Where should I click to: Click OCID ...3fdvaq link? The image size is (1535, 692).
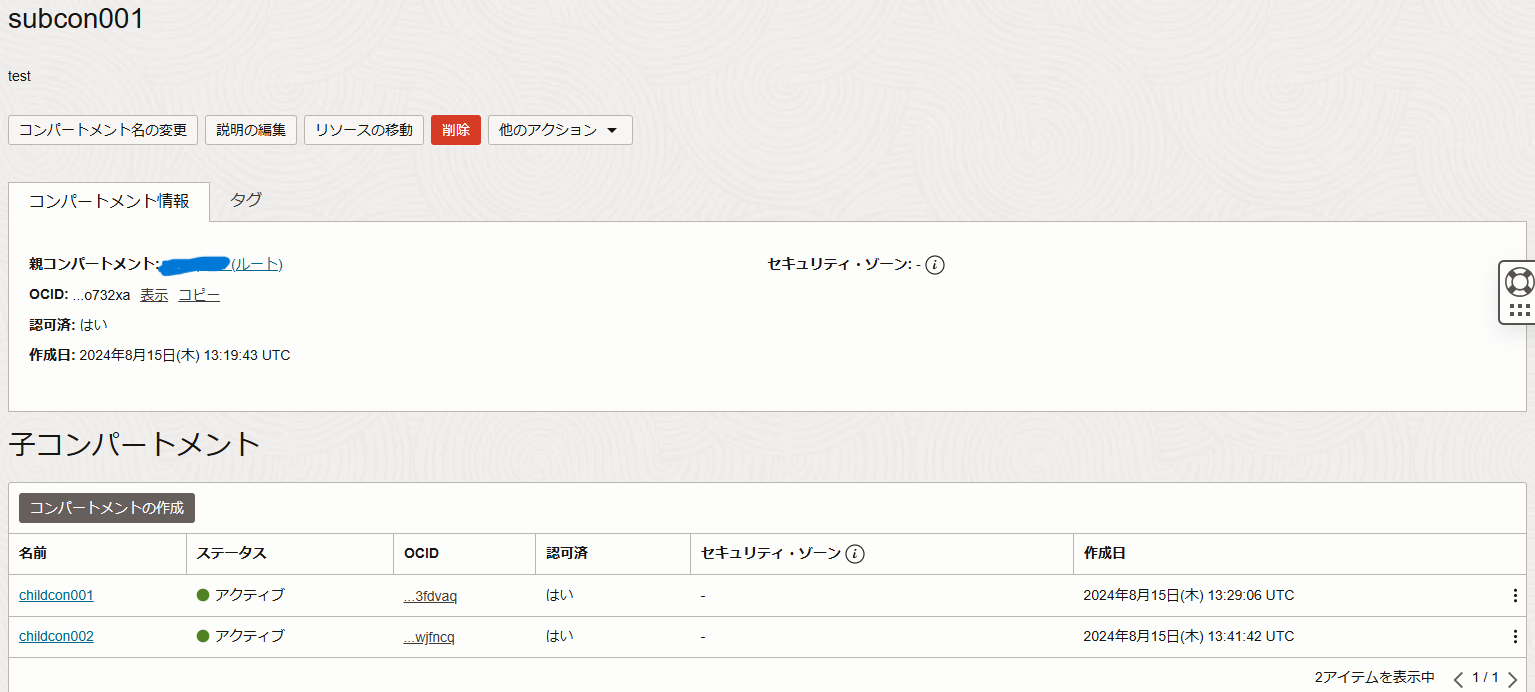(430, 596)
